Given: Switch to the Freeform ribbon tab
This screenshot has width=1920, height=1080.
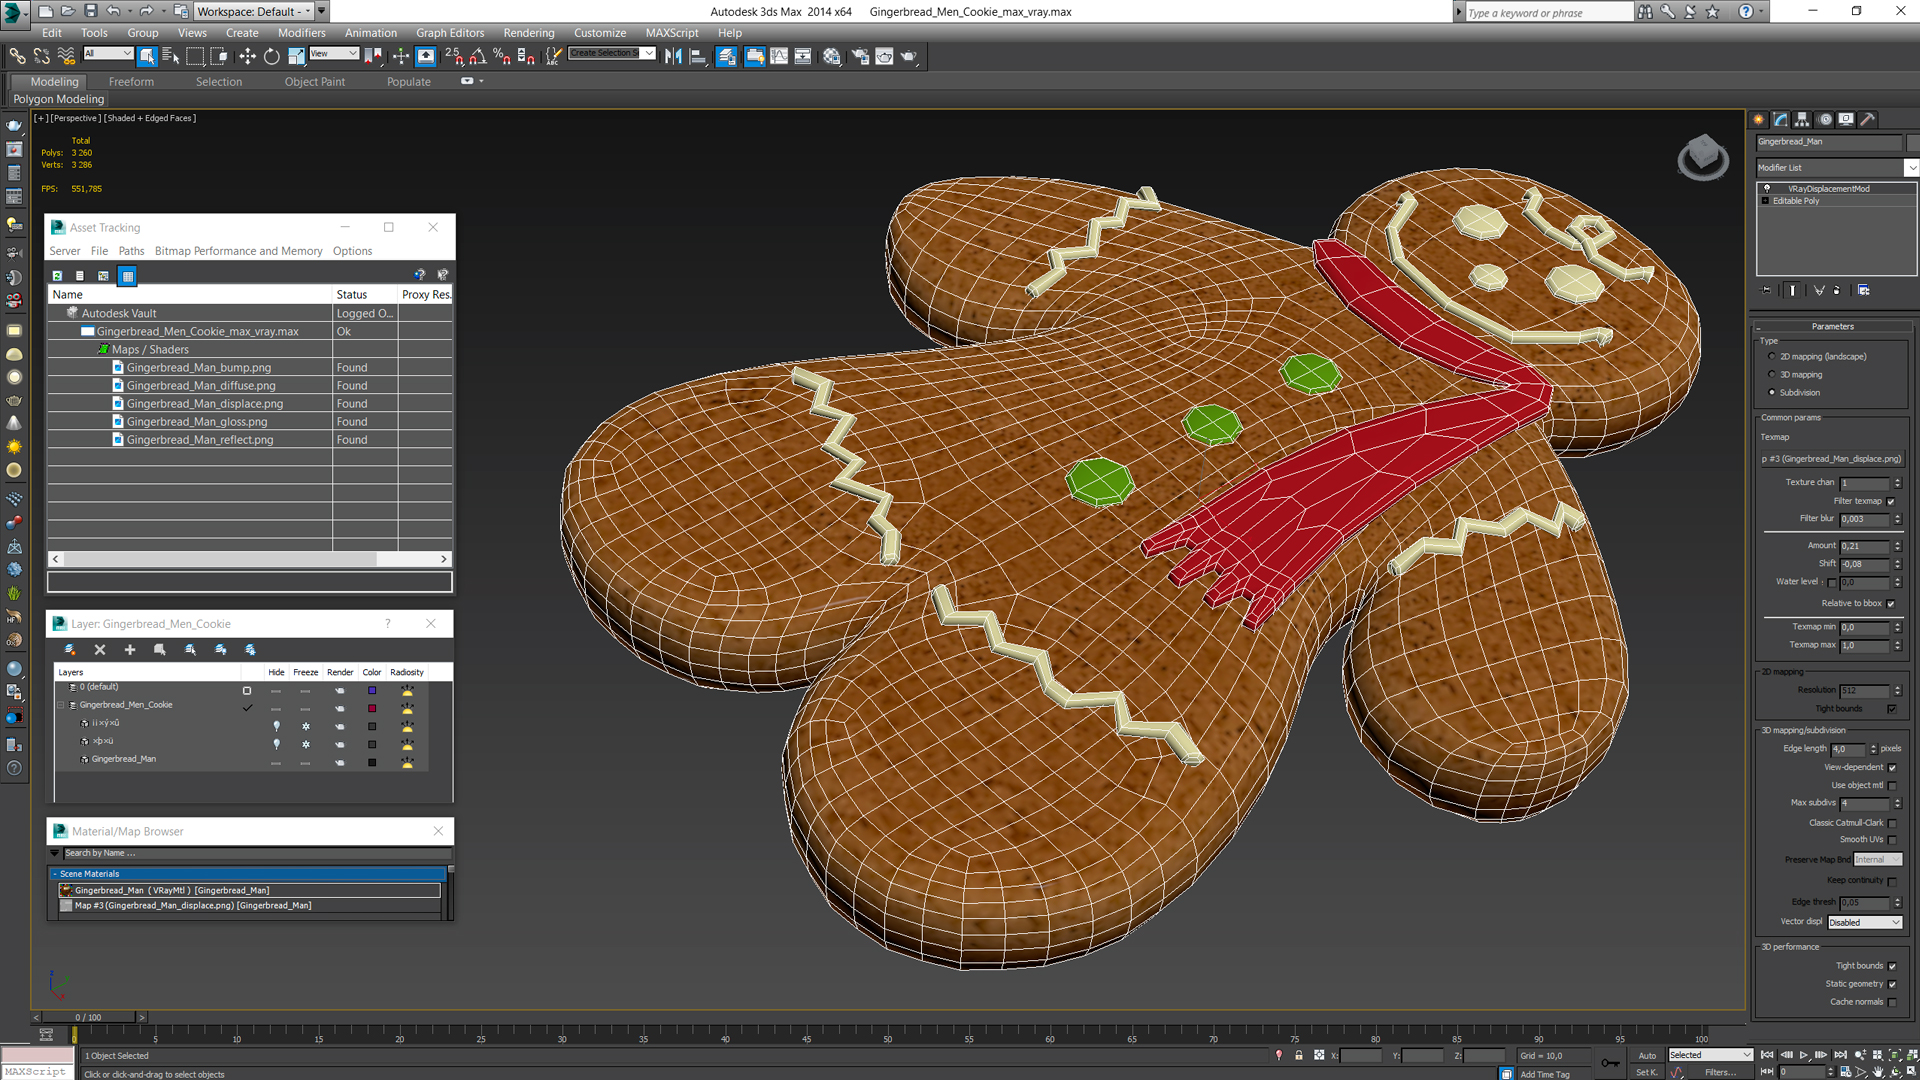Looking at the screenshot, I should pyautogui.click(x=131, y=82).
